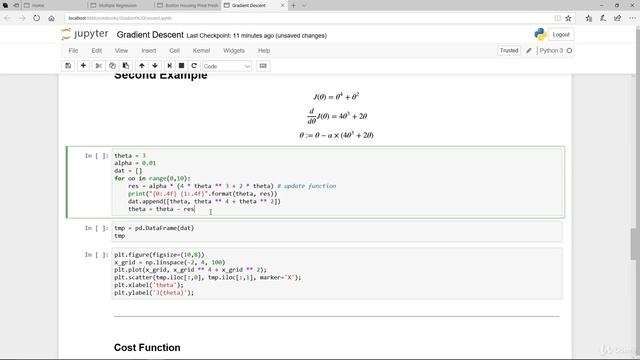Open browser settings and more ellipsis

coord(632,18)
